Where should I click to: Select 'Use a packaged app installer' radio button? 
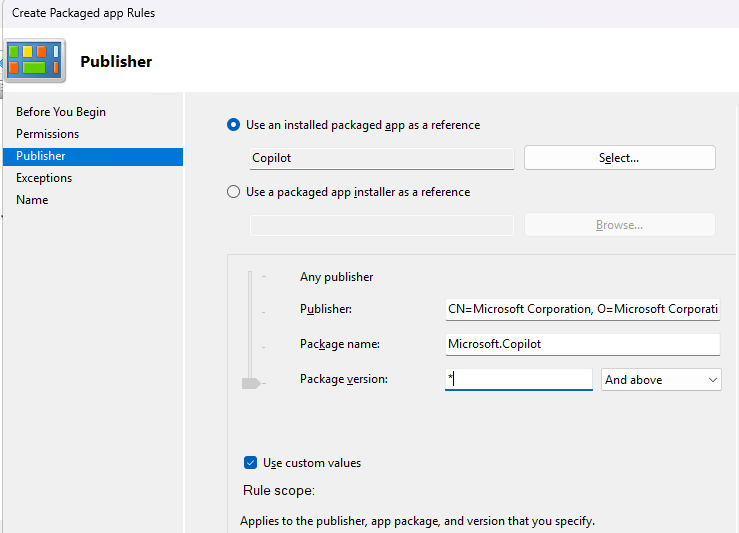click(233, 192)
